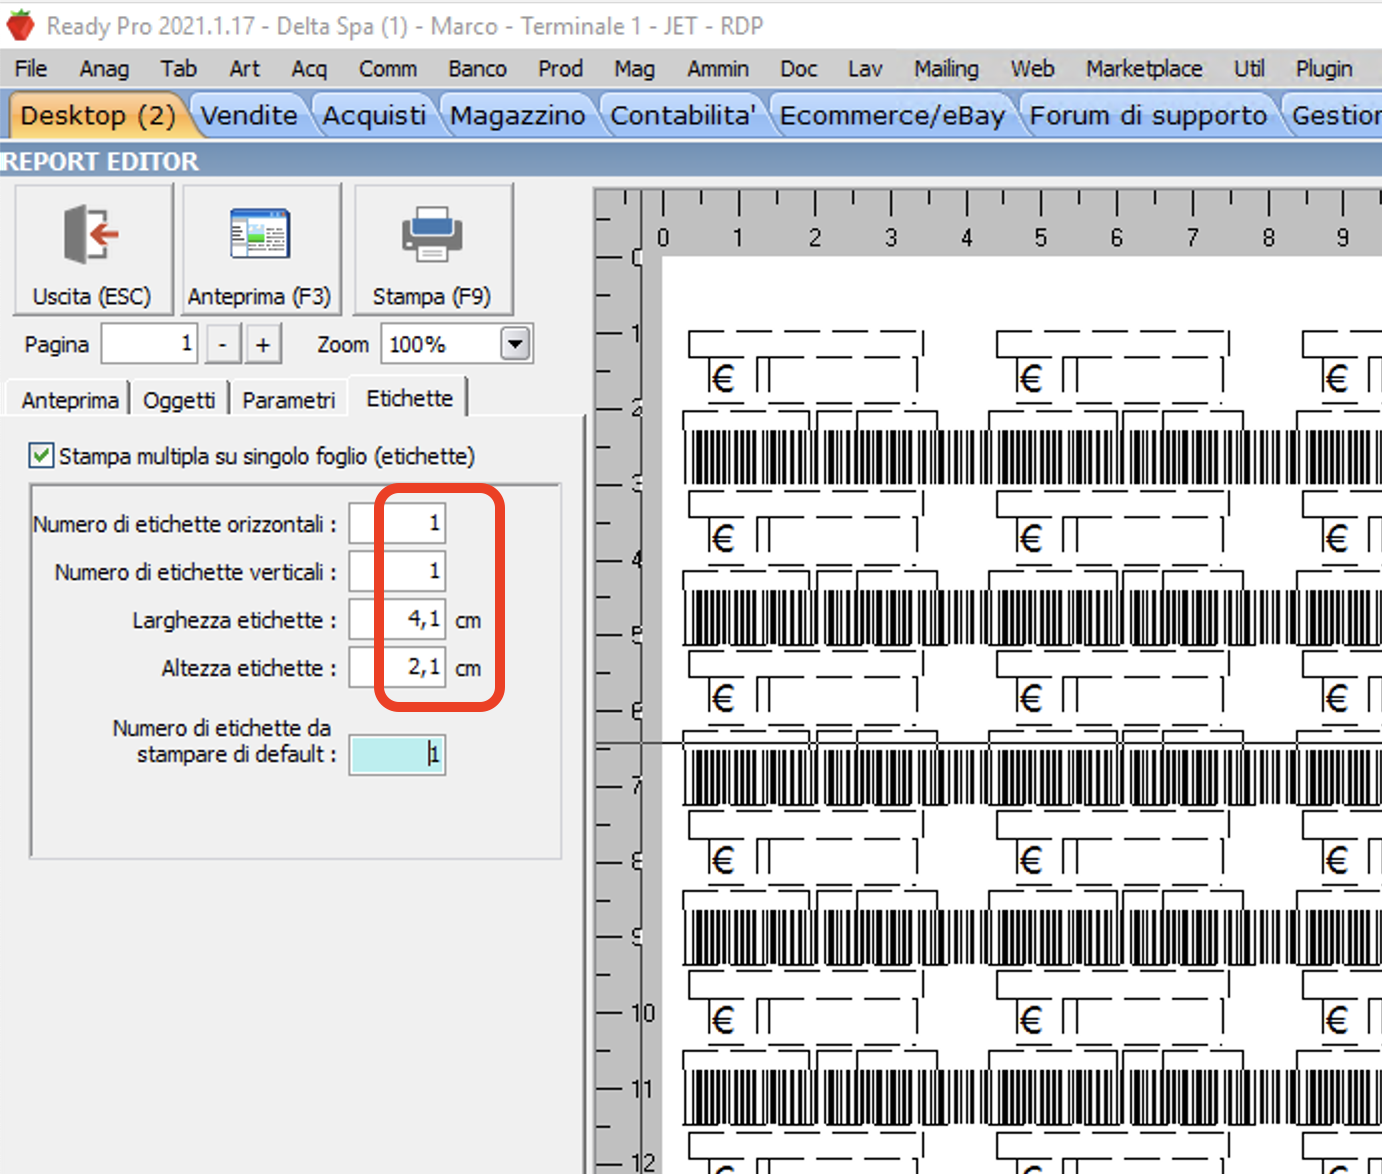Open the Art menu

(244, 69)
